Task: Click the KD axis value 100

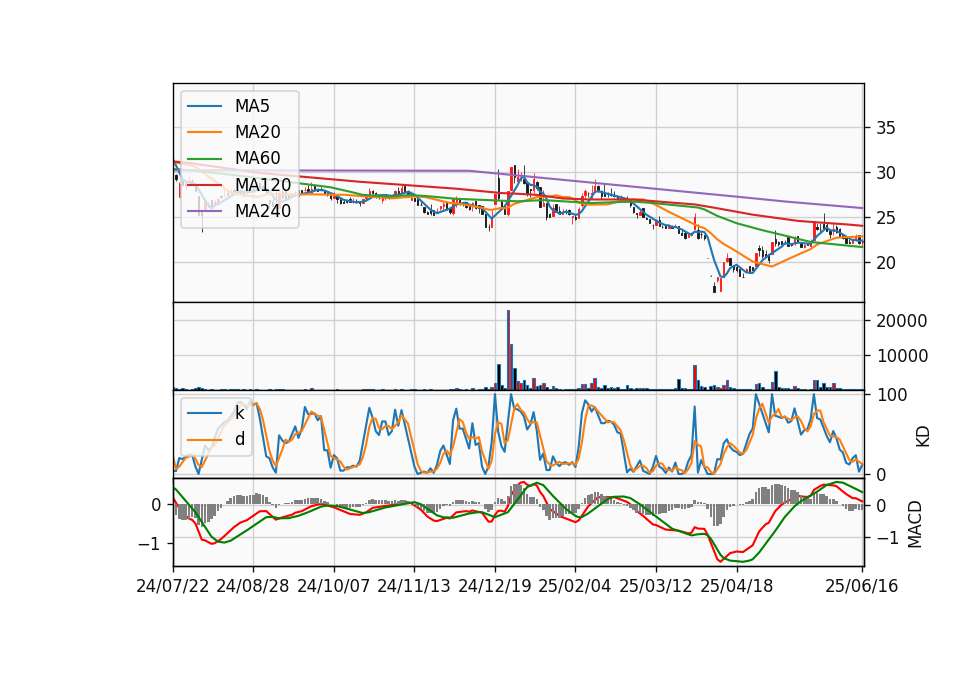Action: pyautogui.click(x=892, y=395)
